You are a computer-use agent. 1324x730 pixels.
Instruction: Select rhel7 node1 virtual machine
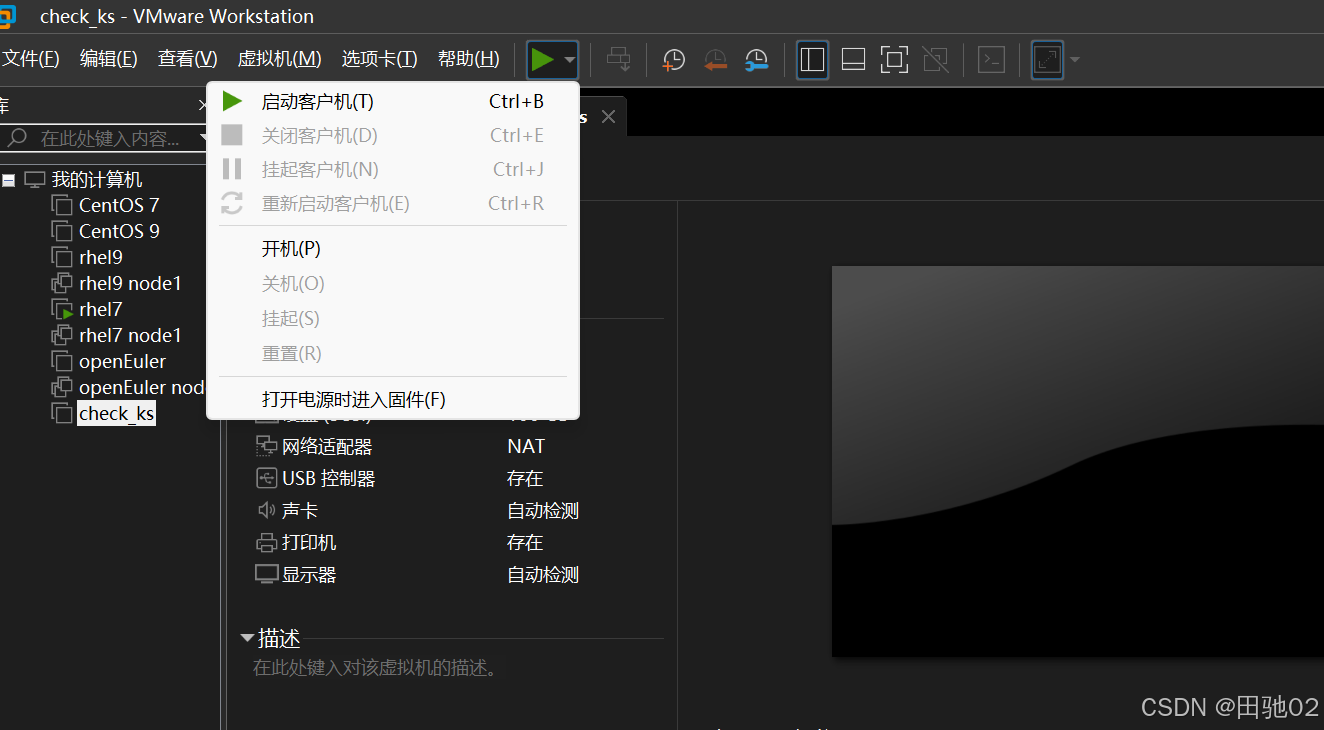(130, 335)
